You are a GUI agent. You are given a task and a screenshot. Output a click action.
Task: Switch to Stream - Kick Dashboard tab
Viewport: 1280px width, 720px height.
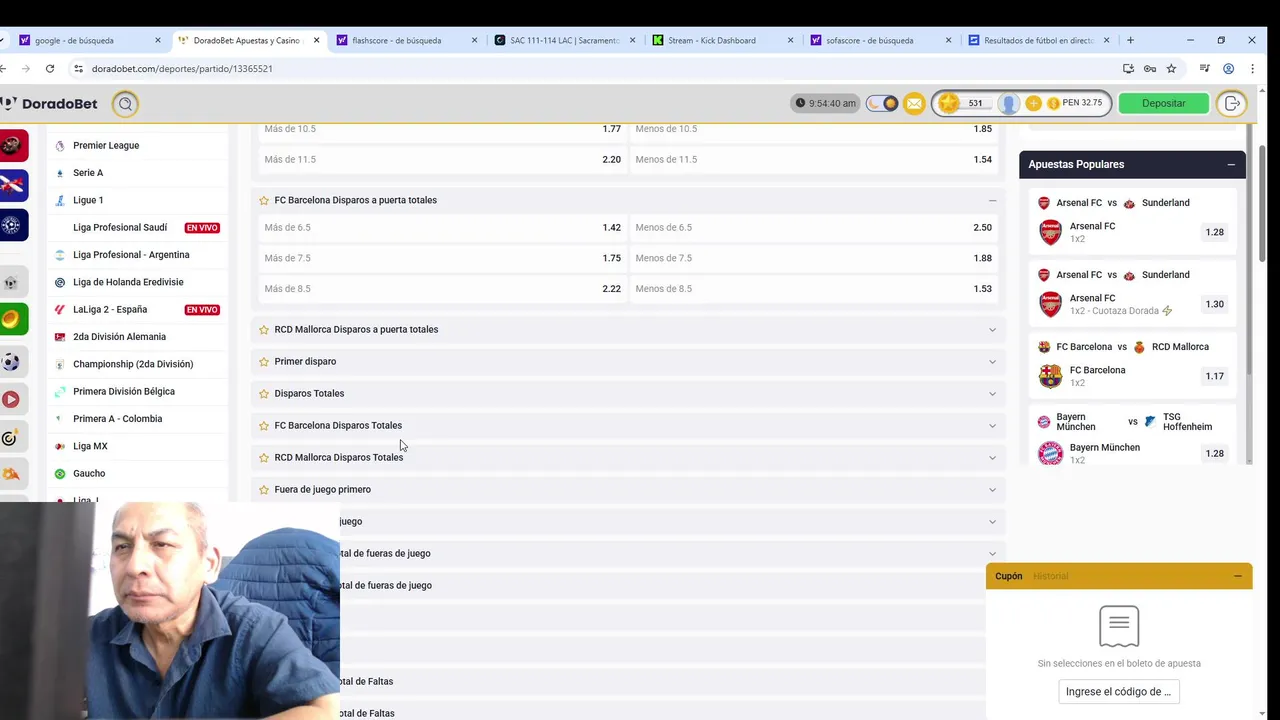point(722,40)
